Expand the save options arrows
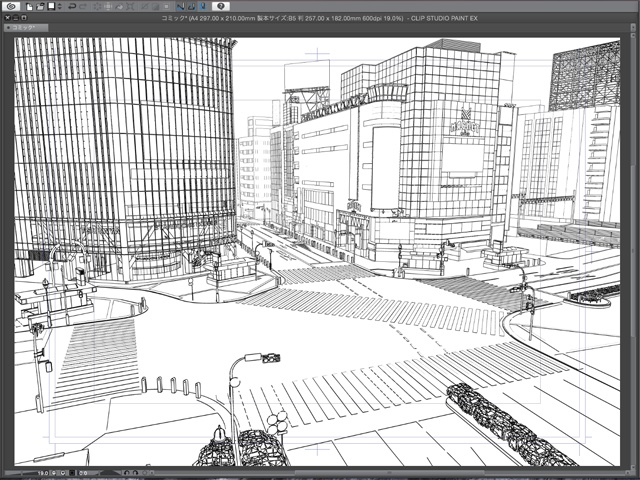This screenshot has height=480, width=640. click(60, 6)
